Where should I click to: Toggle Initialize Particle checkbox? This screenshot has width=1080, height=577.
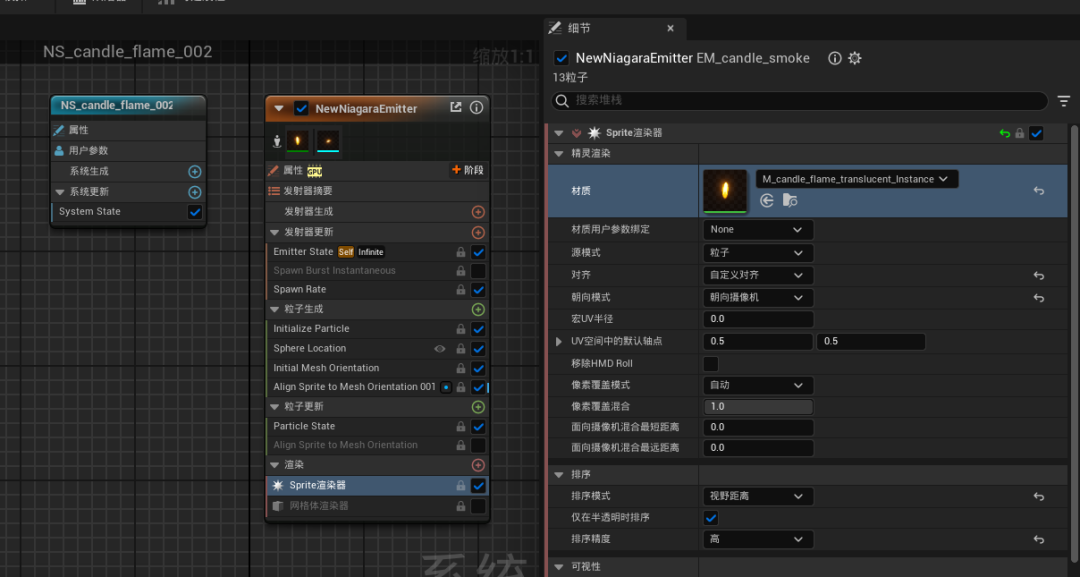click(478, 329)
